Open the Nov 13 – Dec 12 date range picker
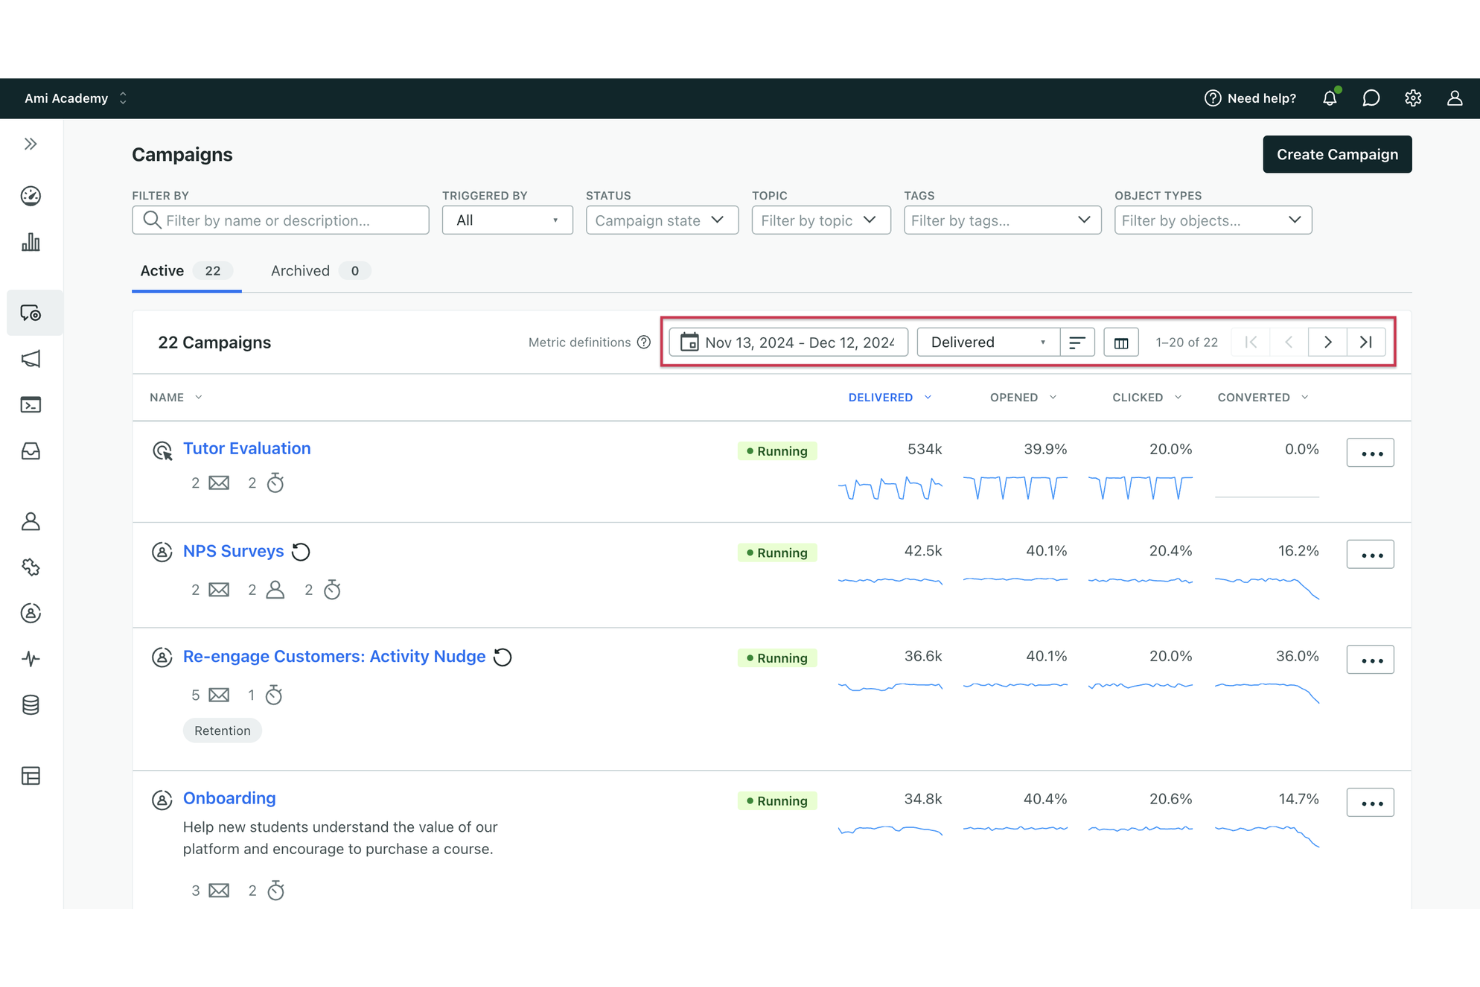 (x=788, y=342)
